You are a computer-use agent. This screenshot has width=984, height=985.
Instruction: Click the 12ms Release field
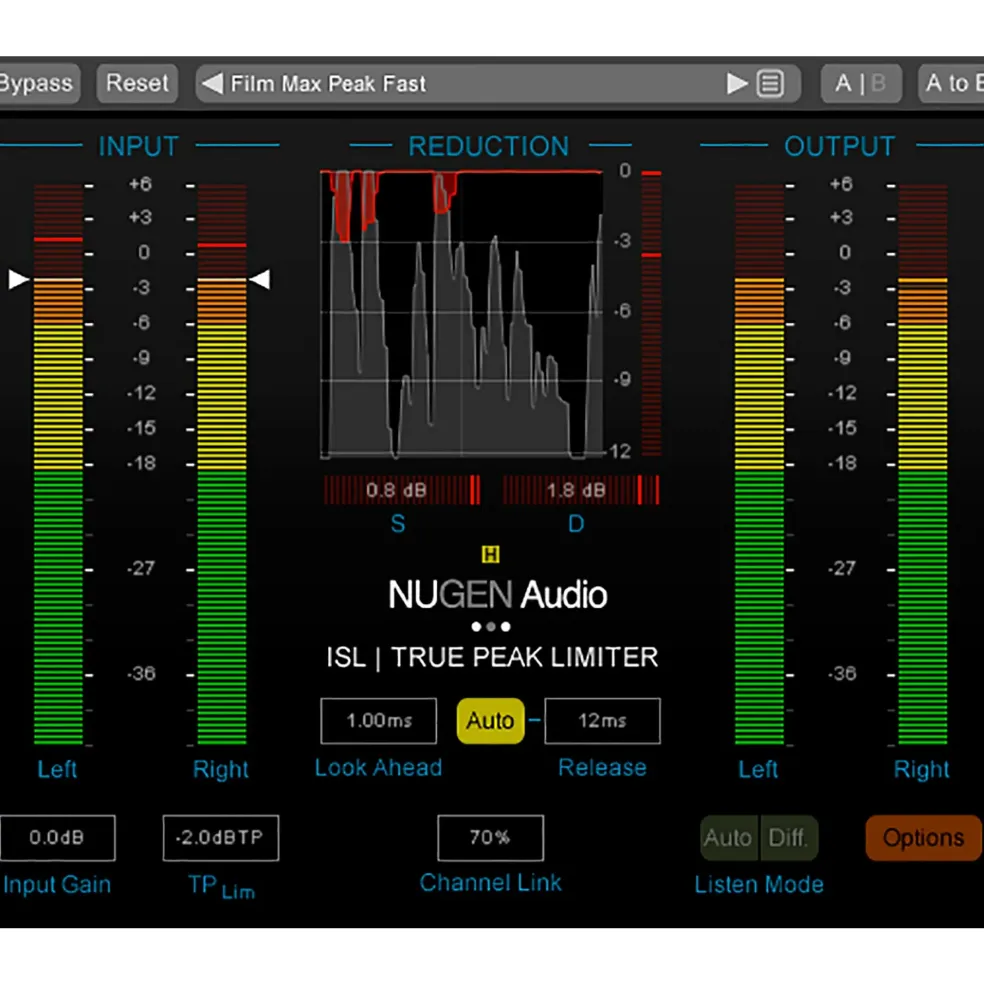tap(603, 721)
